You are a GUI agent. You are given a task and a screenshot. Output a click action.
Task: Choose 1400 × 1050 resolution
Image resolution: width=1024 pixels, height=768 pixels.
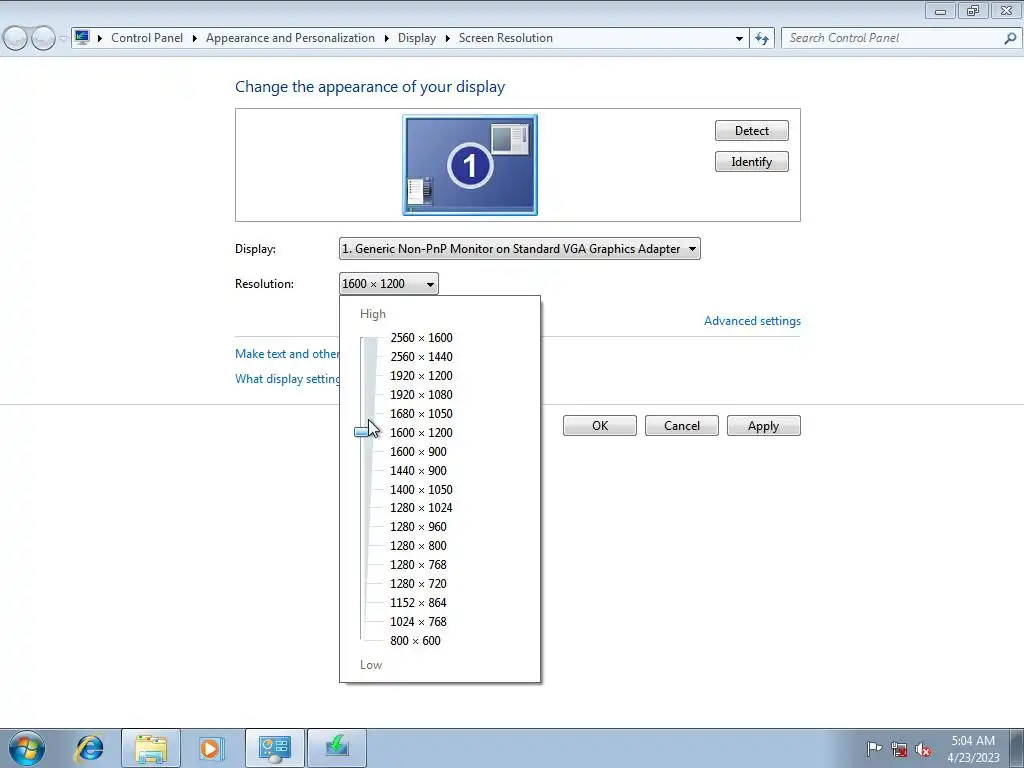(421, 489)
